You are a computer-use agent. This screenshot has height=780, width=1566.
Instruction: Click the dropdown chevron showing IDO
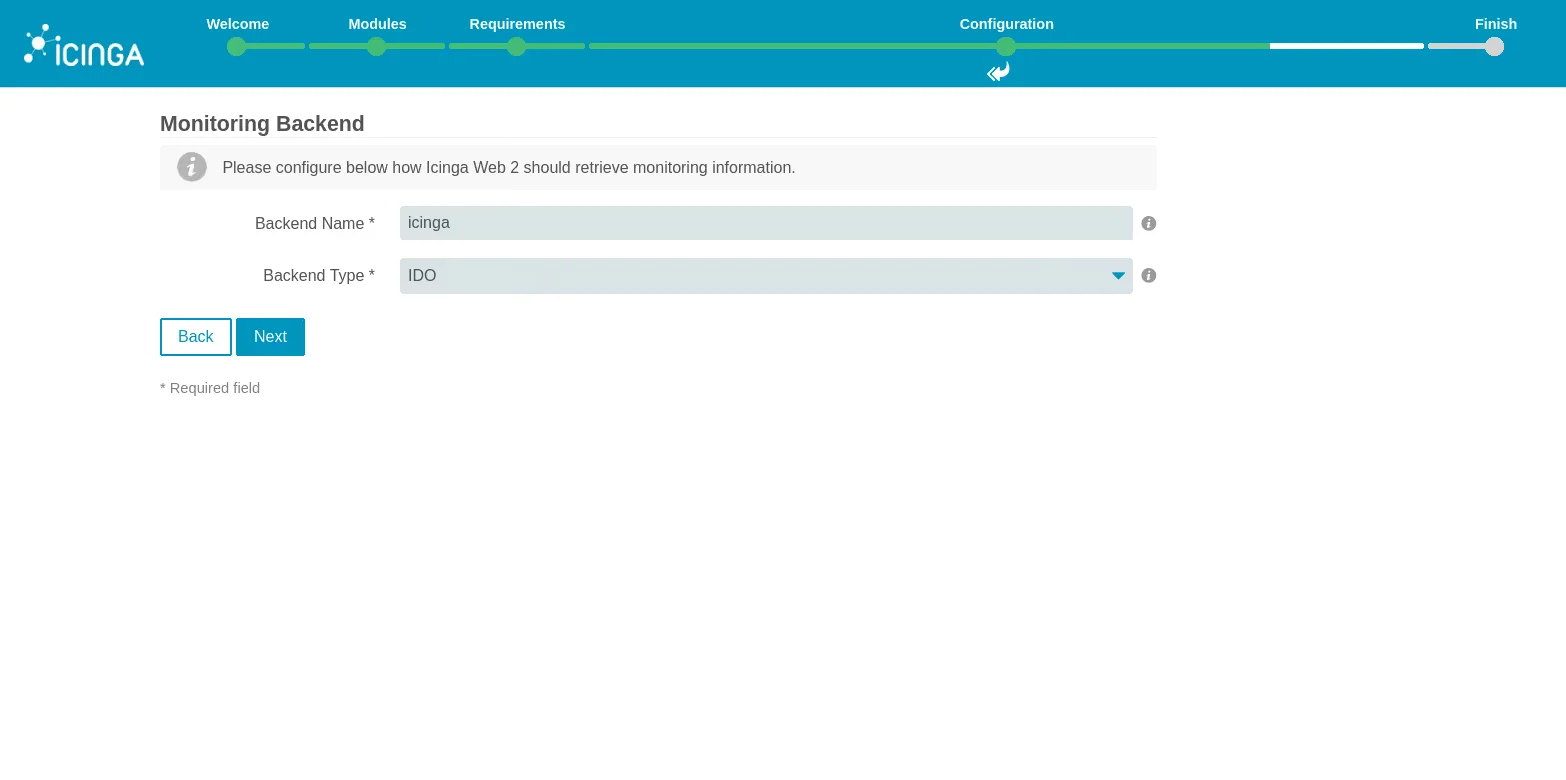(1118, 276)
